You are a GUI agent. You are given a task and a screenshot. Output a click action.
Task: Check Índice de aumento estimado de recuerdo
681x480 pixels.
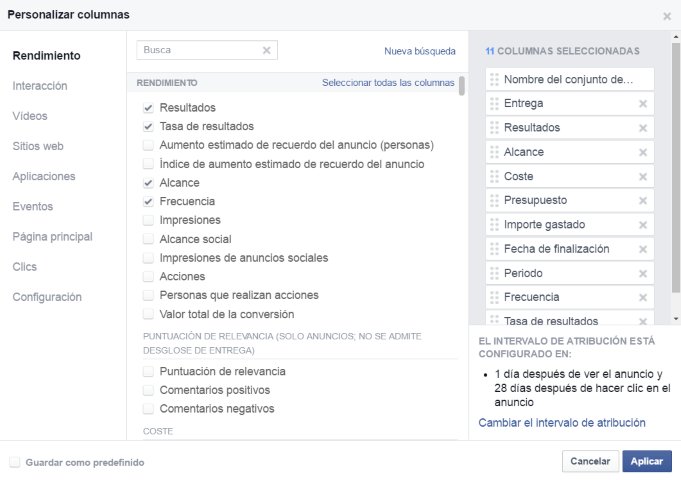(x=149, y=164)
